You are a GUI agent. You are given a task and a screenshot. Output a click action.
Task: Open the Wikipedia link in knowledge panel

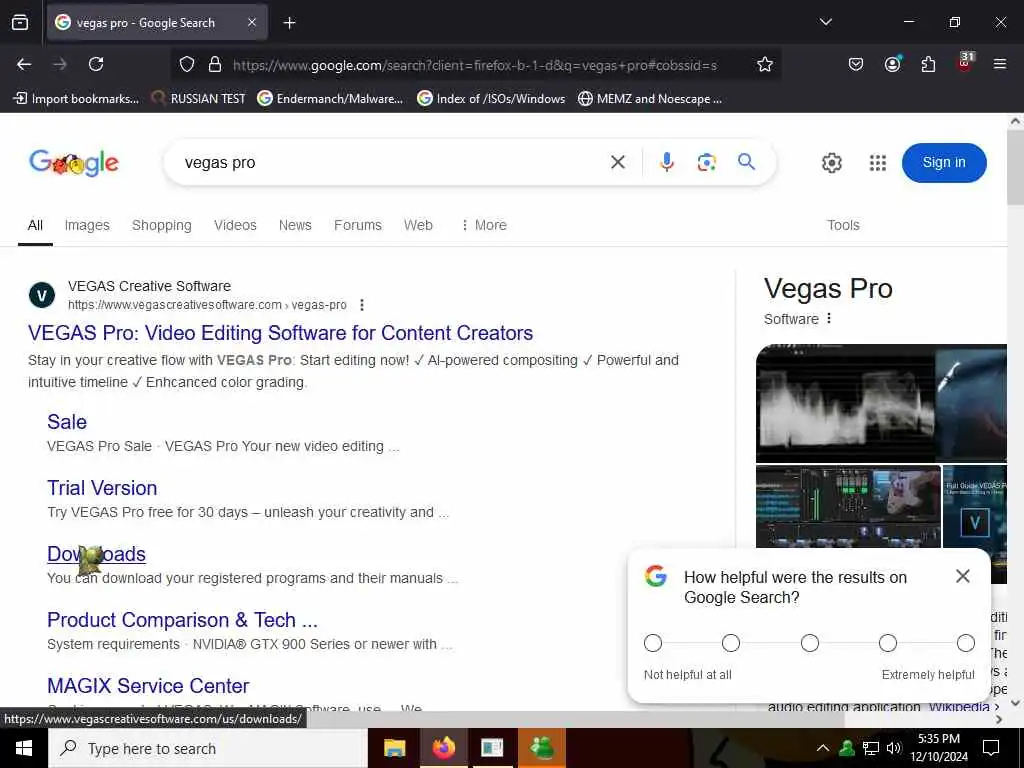click(x=959, y=707)
